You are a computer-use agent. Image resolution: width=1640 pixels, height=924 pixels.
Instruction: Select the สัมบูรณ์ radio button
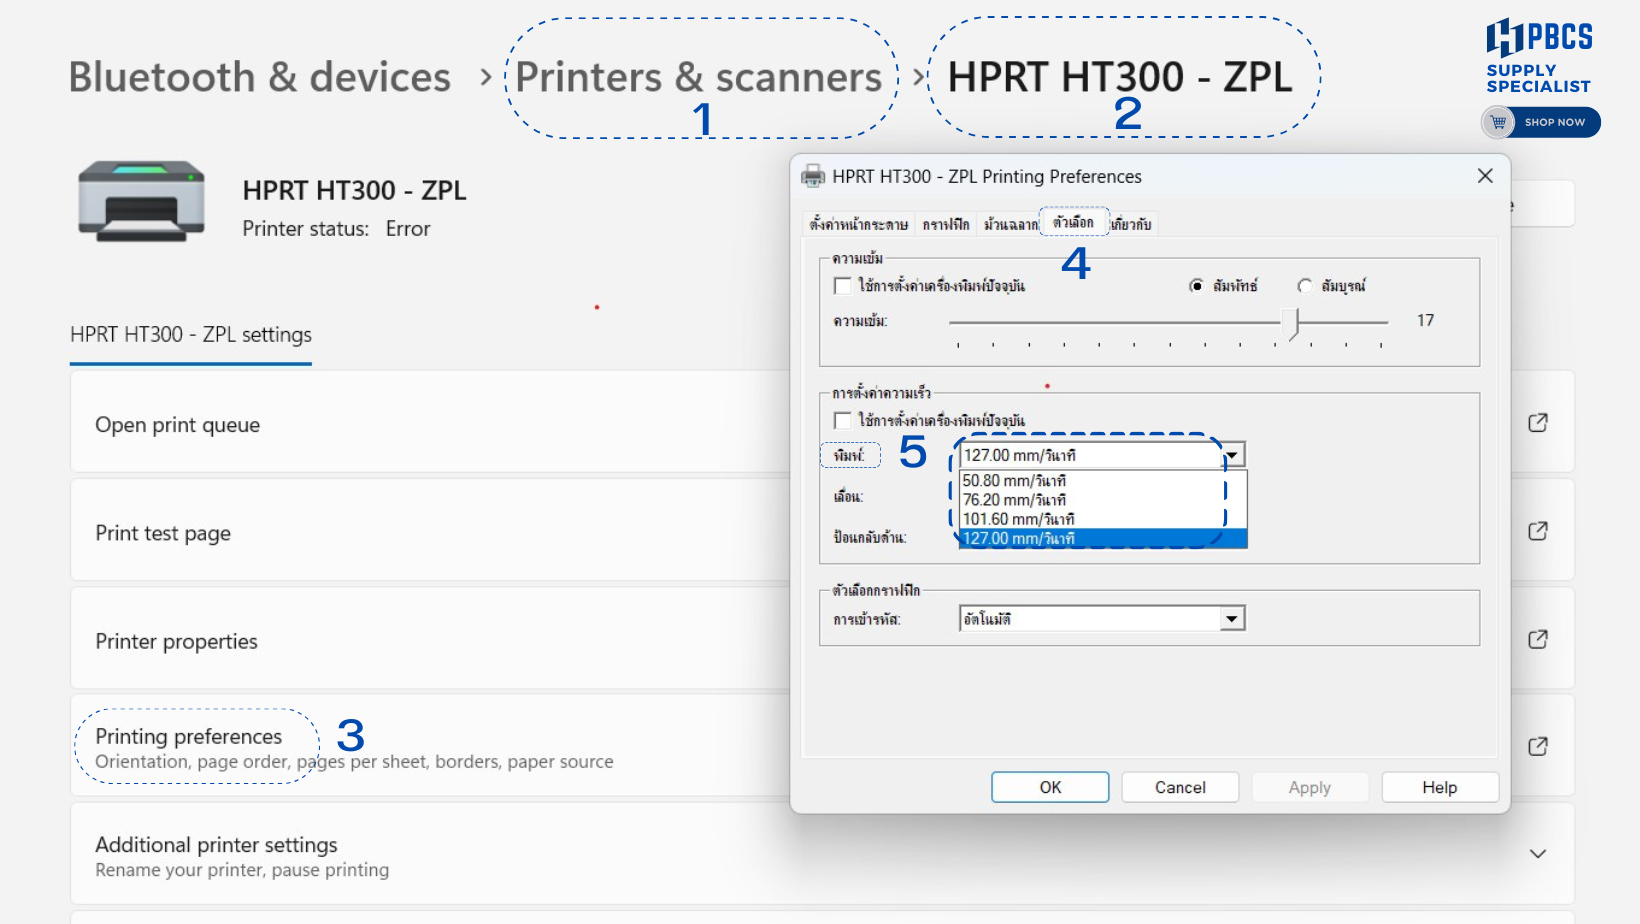coord(1305,286)
